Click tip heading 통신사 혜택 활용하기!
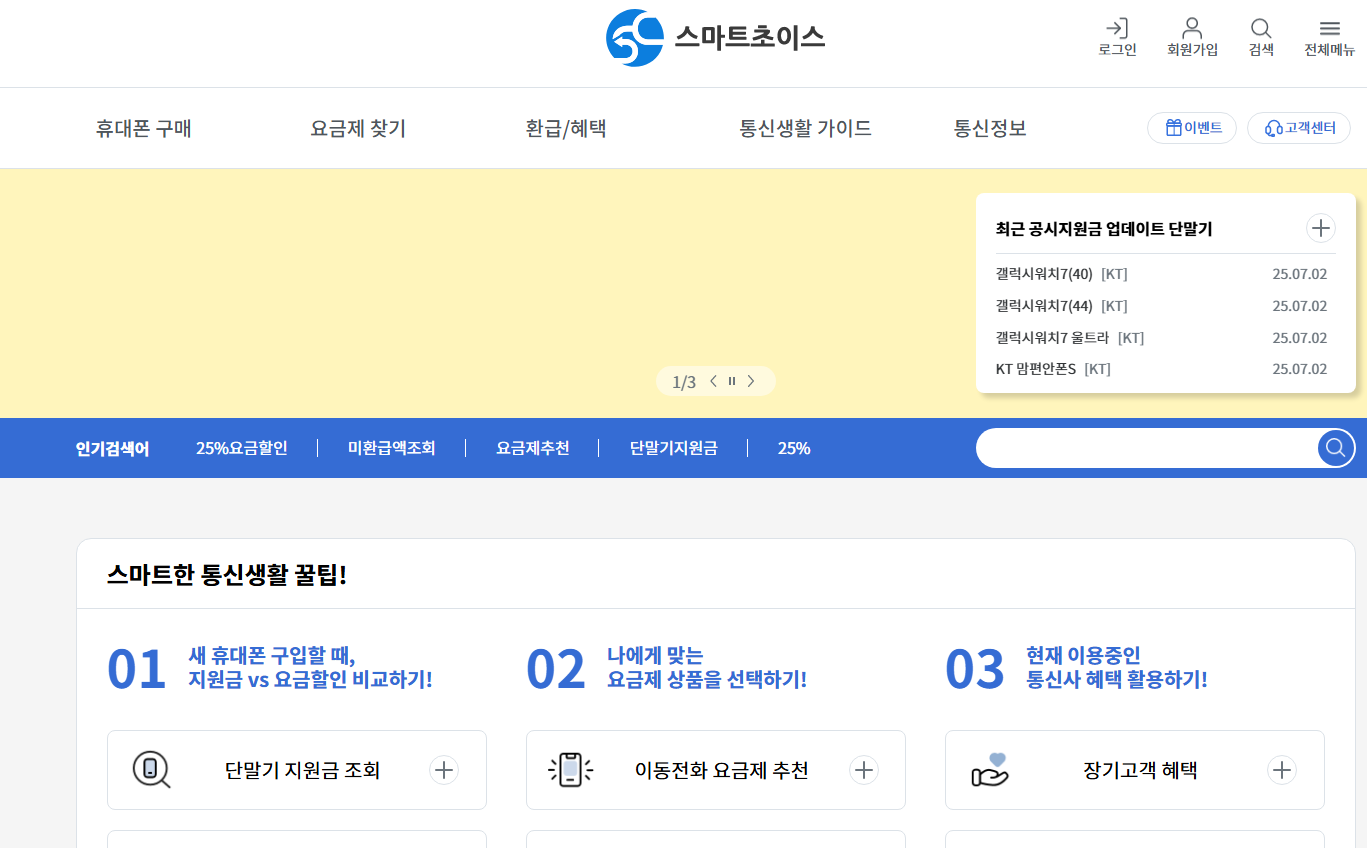The height and width of the screenshot is (848, 1367). point(1117,680)
